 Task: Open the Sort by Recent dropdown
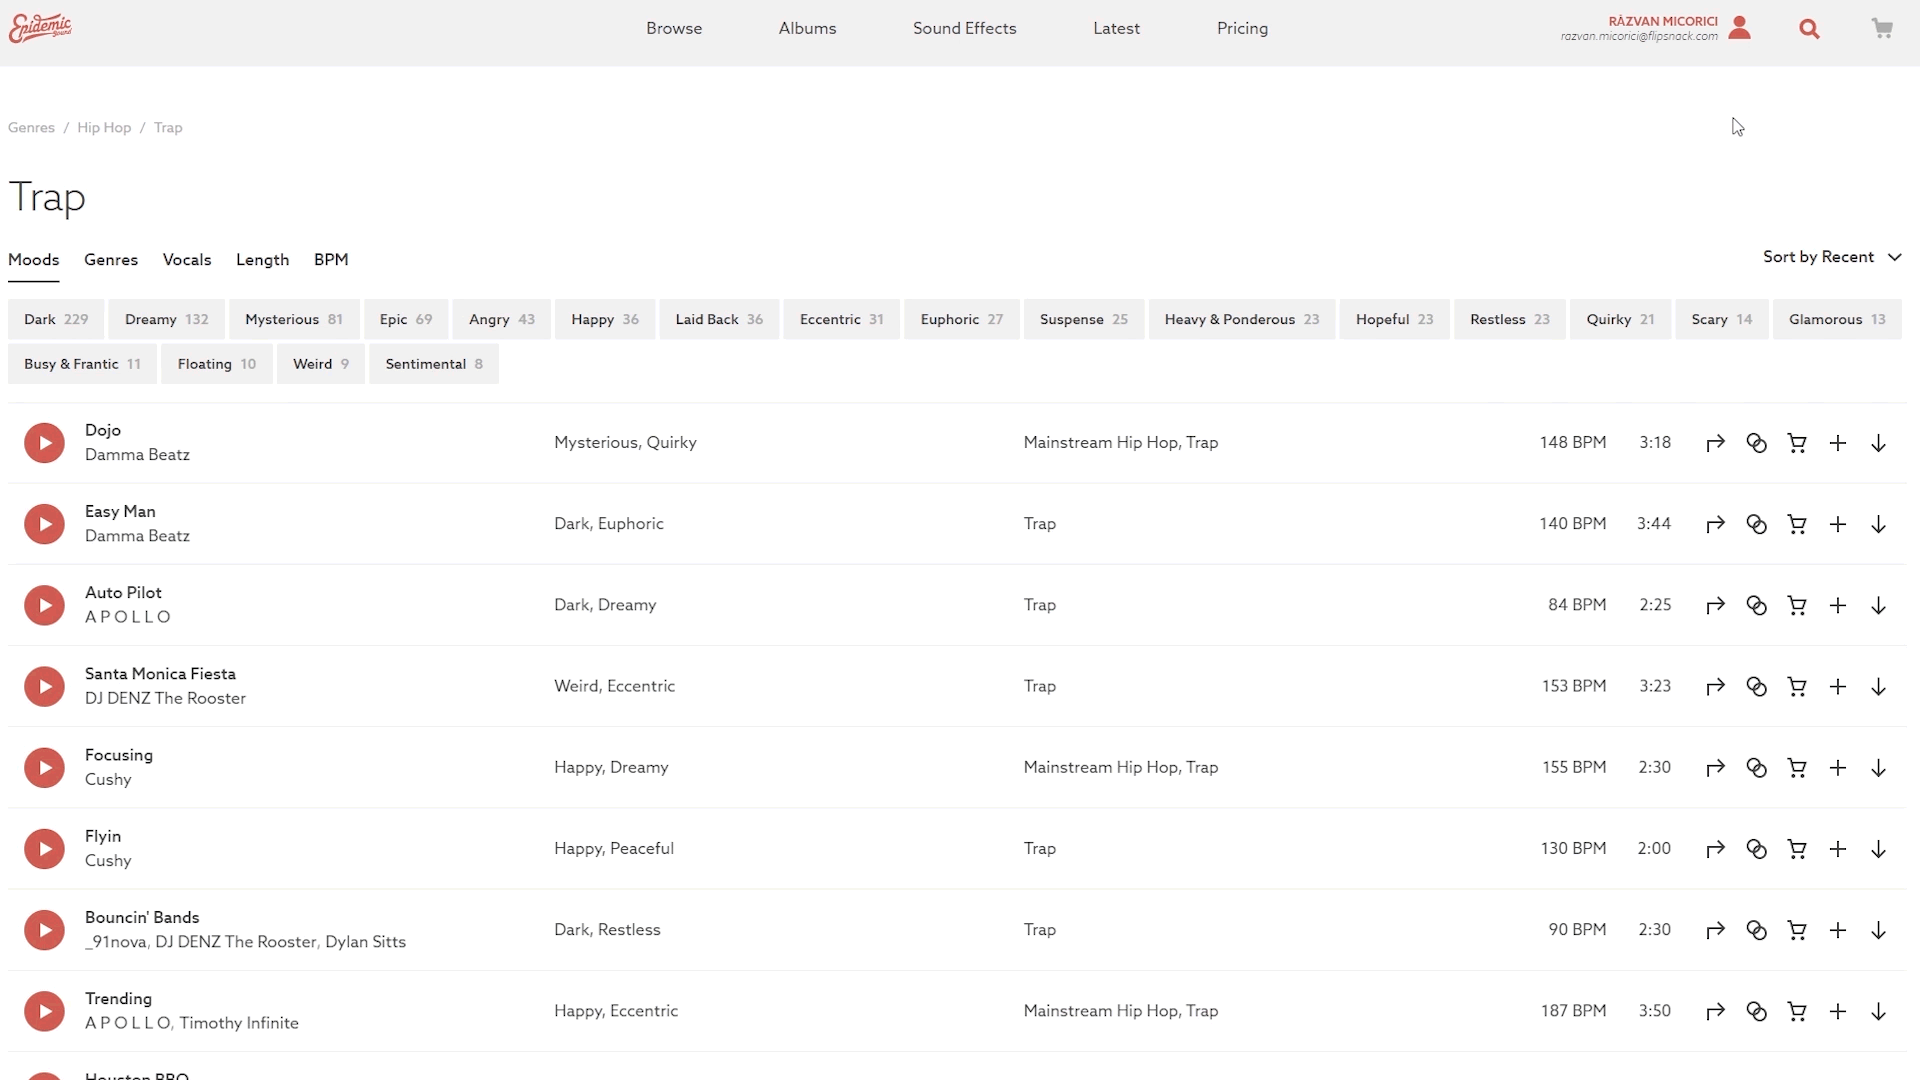pyautogui.click(x=1831, y=257)
